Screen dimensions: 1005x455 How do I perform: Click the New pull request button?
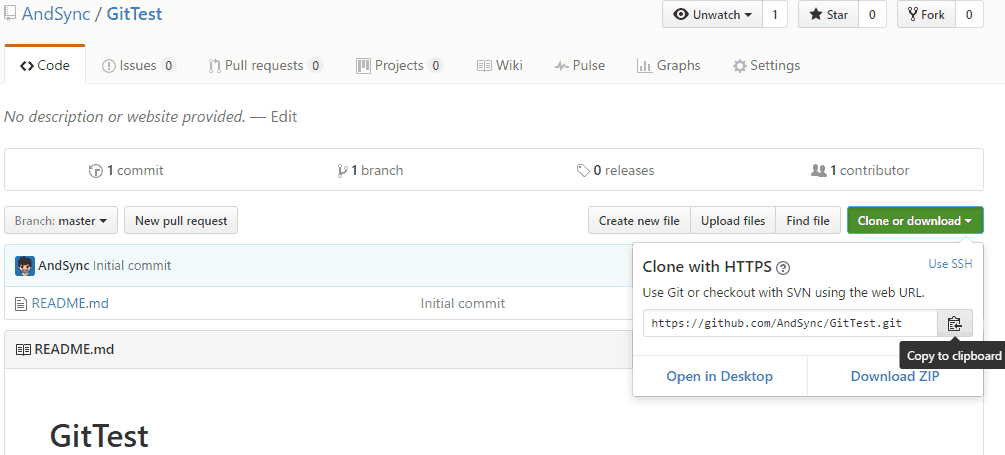pos(181,221)
